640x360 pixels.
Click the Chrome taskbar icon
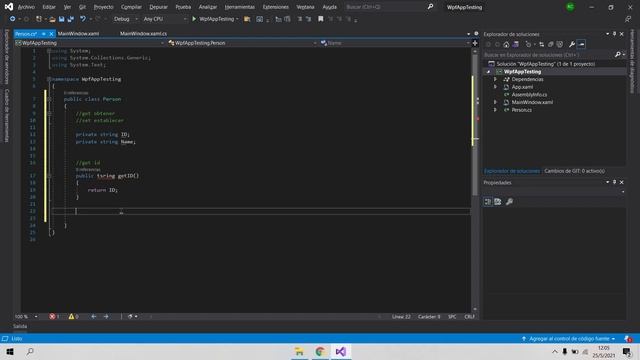coord(320,351)
